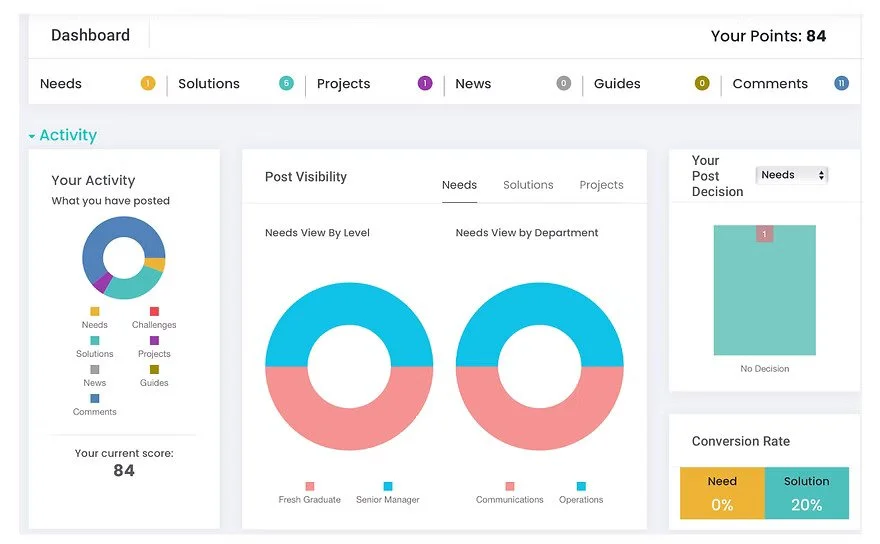This screenshot has height=544, width=880.
Task: Click the Needs count badge
Action: coord(148,84)
